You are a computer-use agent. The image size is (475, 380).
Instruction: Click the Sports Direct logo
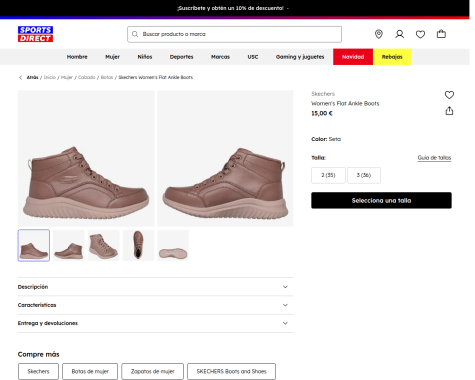(35, 34)
